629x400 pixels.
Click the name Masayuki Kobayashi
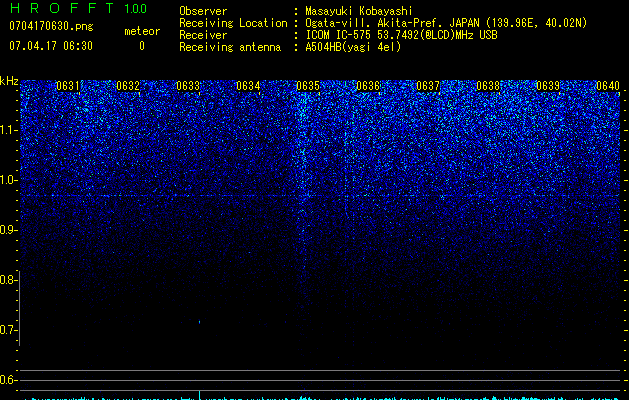(x=359, y=11)
